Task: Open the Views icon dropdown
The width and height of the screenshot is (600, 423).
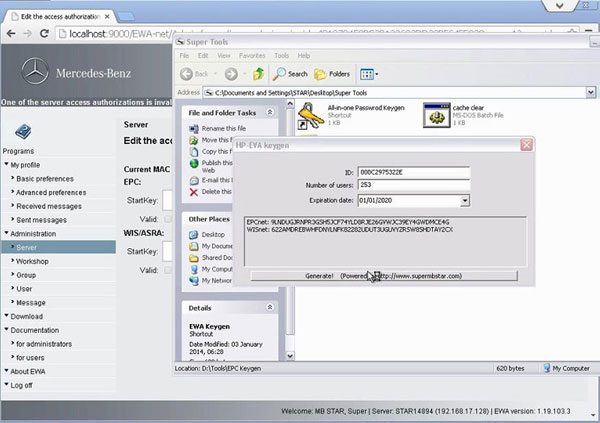Action: pyautogui.click(x=369, y=74)
